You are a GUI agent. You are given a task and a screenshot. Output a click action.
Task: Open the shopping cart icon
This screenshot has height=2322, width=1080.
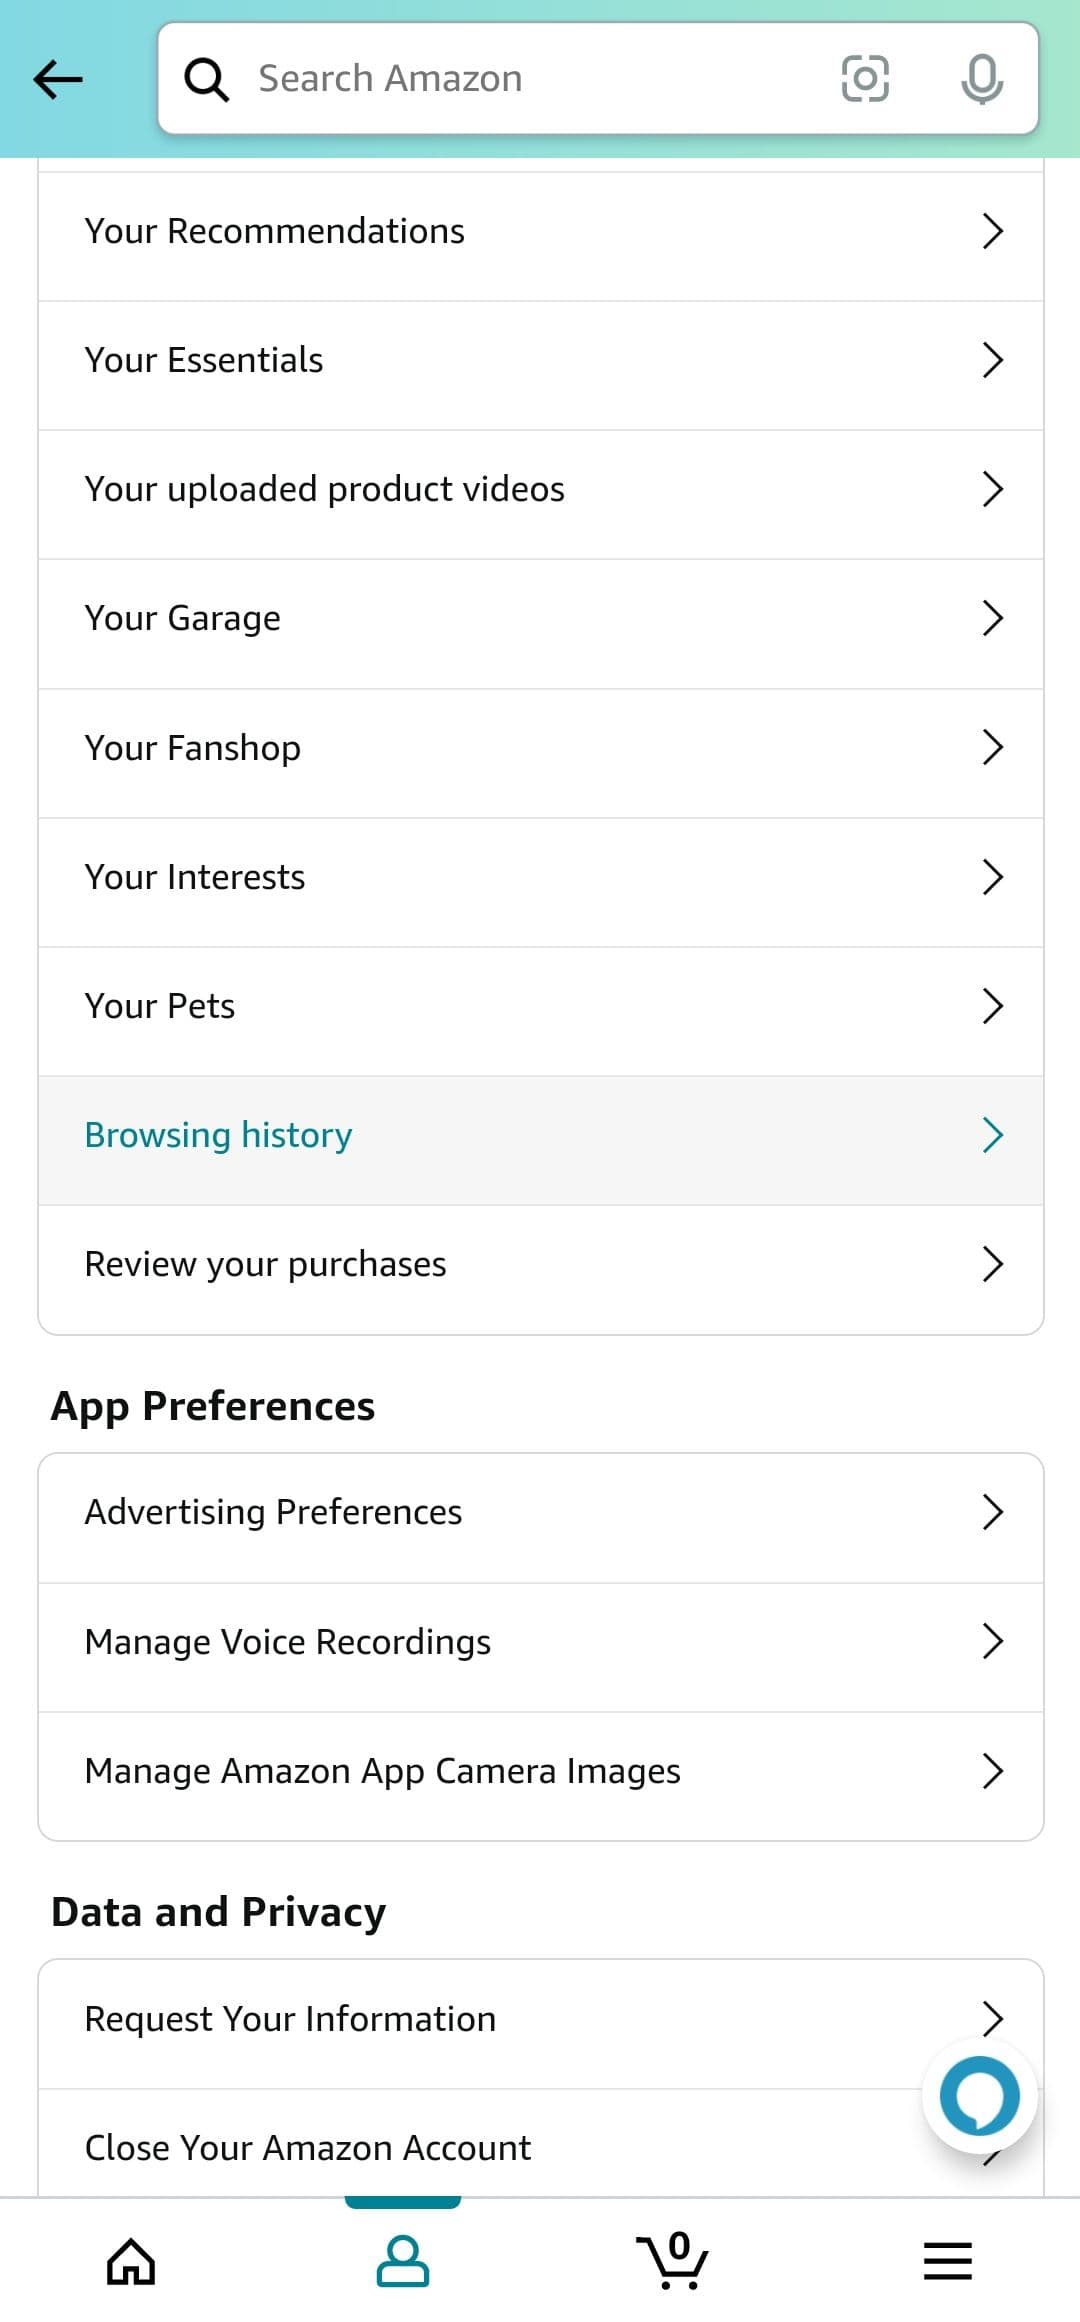672,2261
